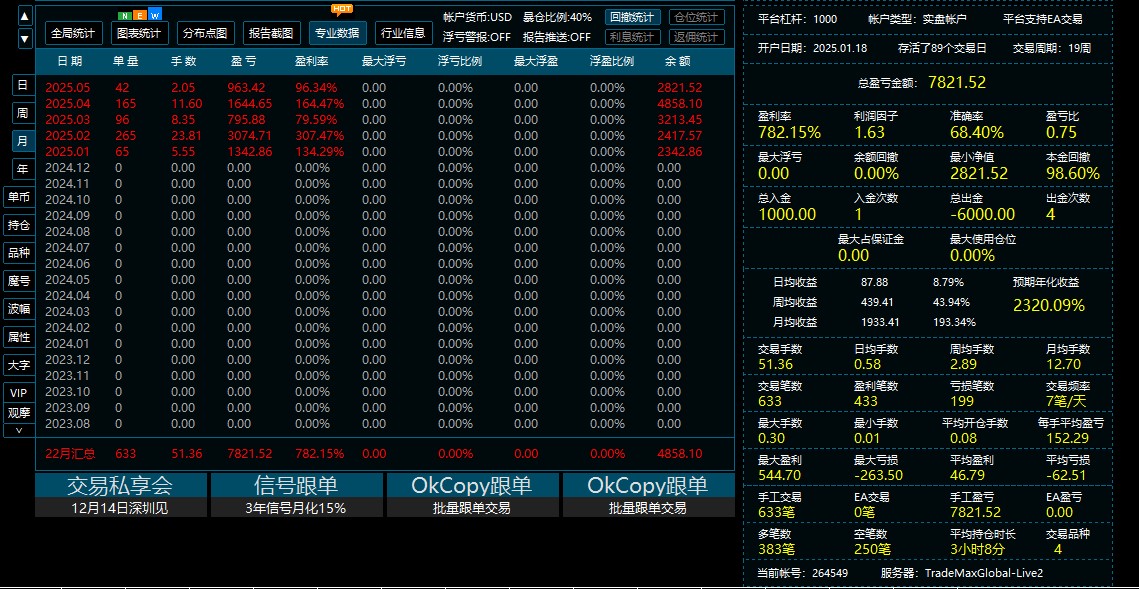Click the 782.15% 盈利率 value in stats panel
The image size is (1139, 589).
point(789,132)
